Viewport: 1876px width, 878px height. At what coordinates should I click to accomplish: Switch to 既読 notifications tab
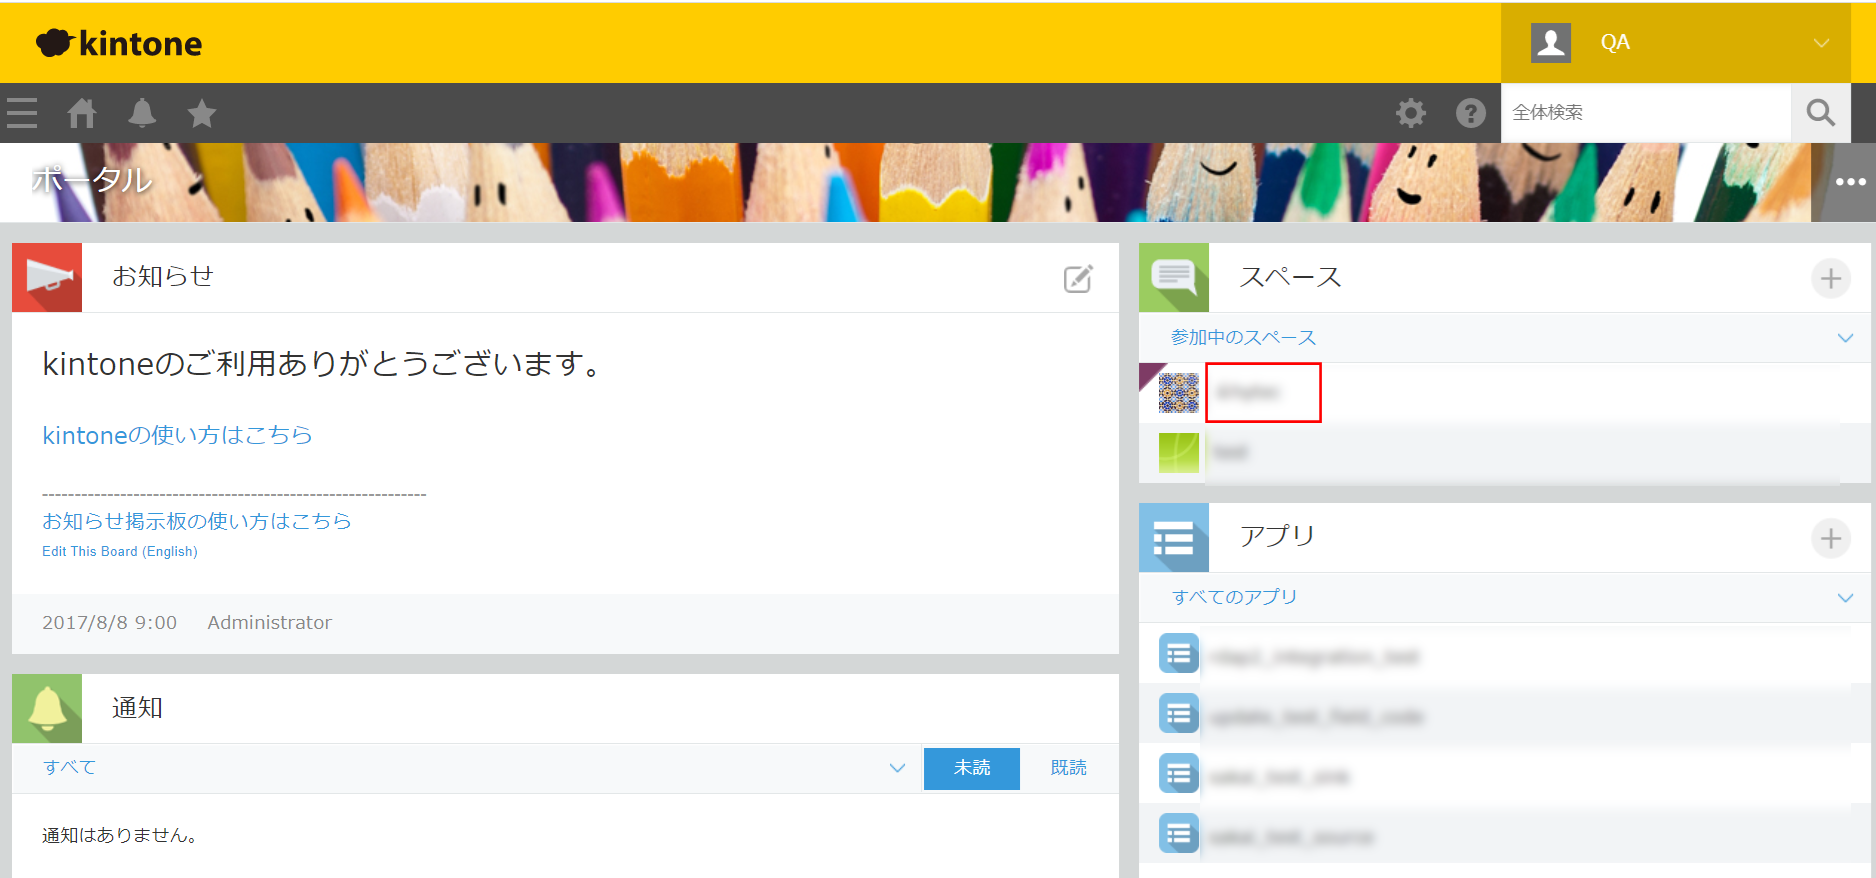1068,768
